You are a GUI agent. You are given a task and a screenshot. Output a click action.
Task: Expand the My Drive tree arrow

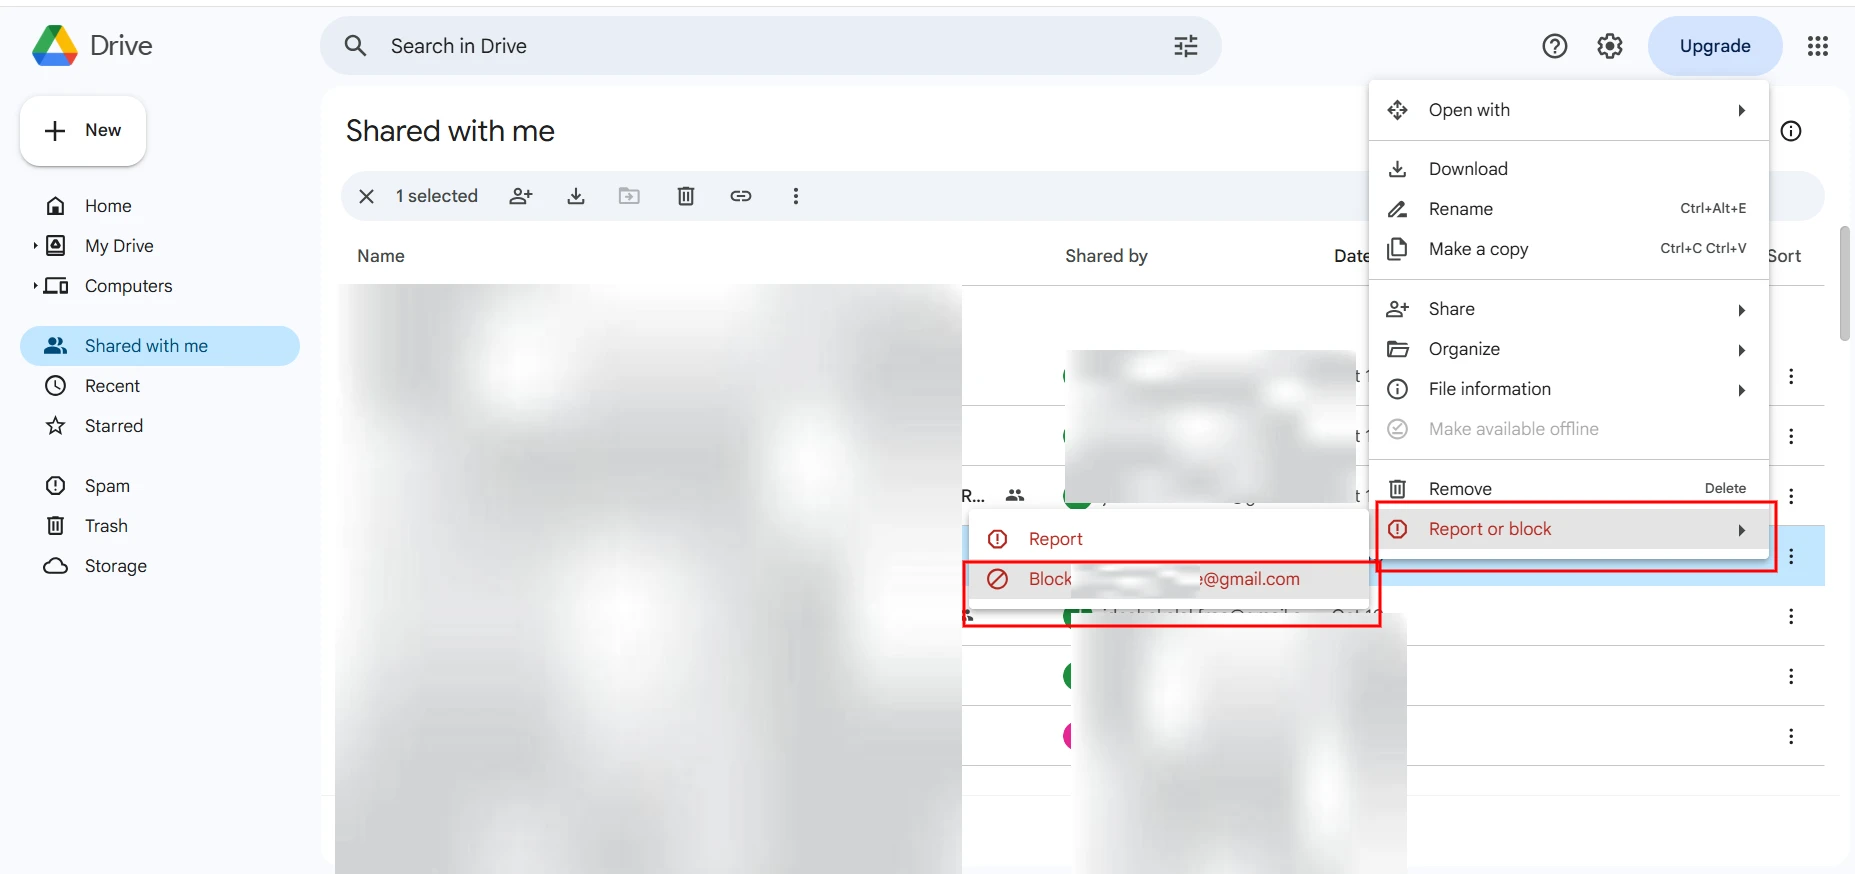pyautogui.click(x=35, y=246)
